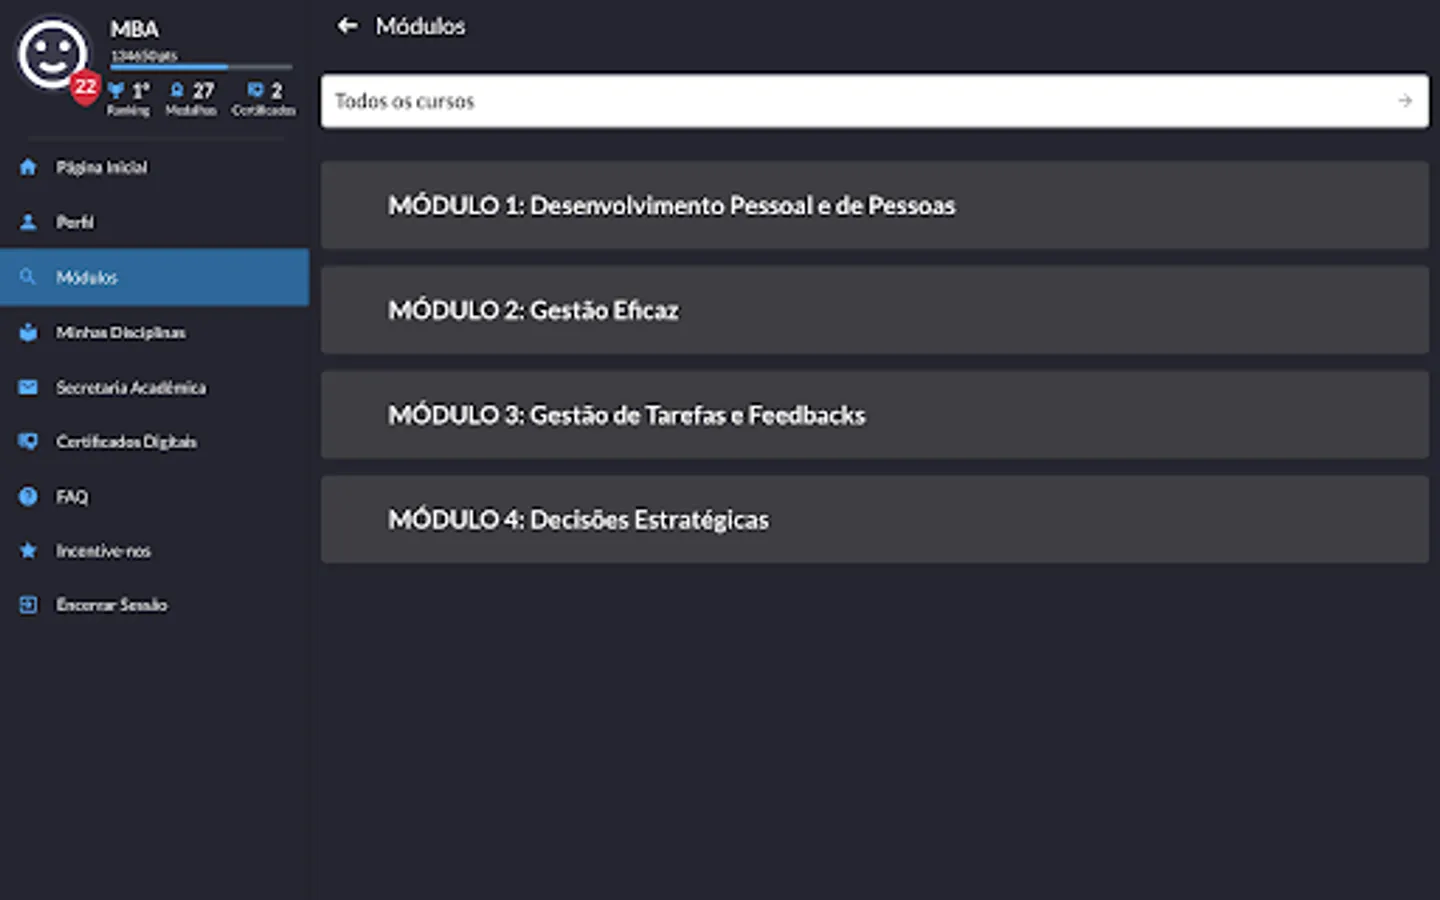1440x900 pixels.
Task: Open Certificados Digitais from the sidebar
Action: [126, 441]
